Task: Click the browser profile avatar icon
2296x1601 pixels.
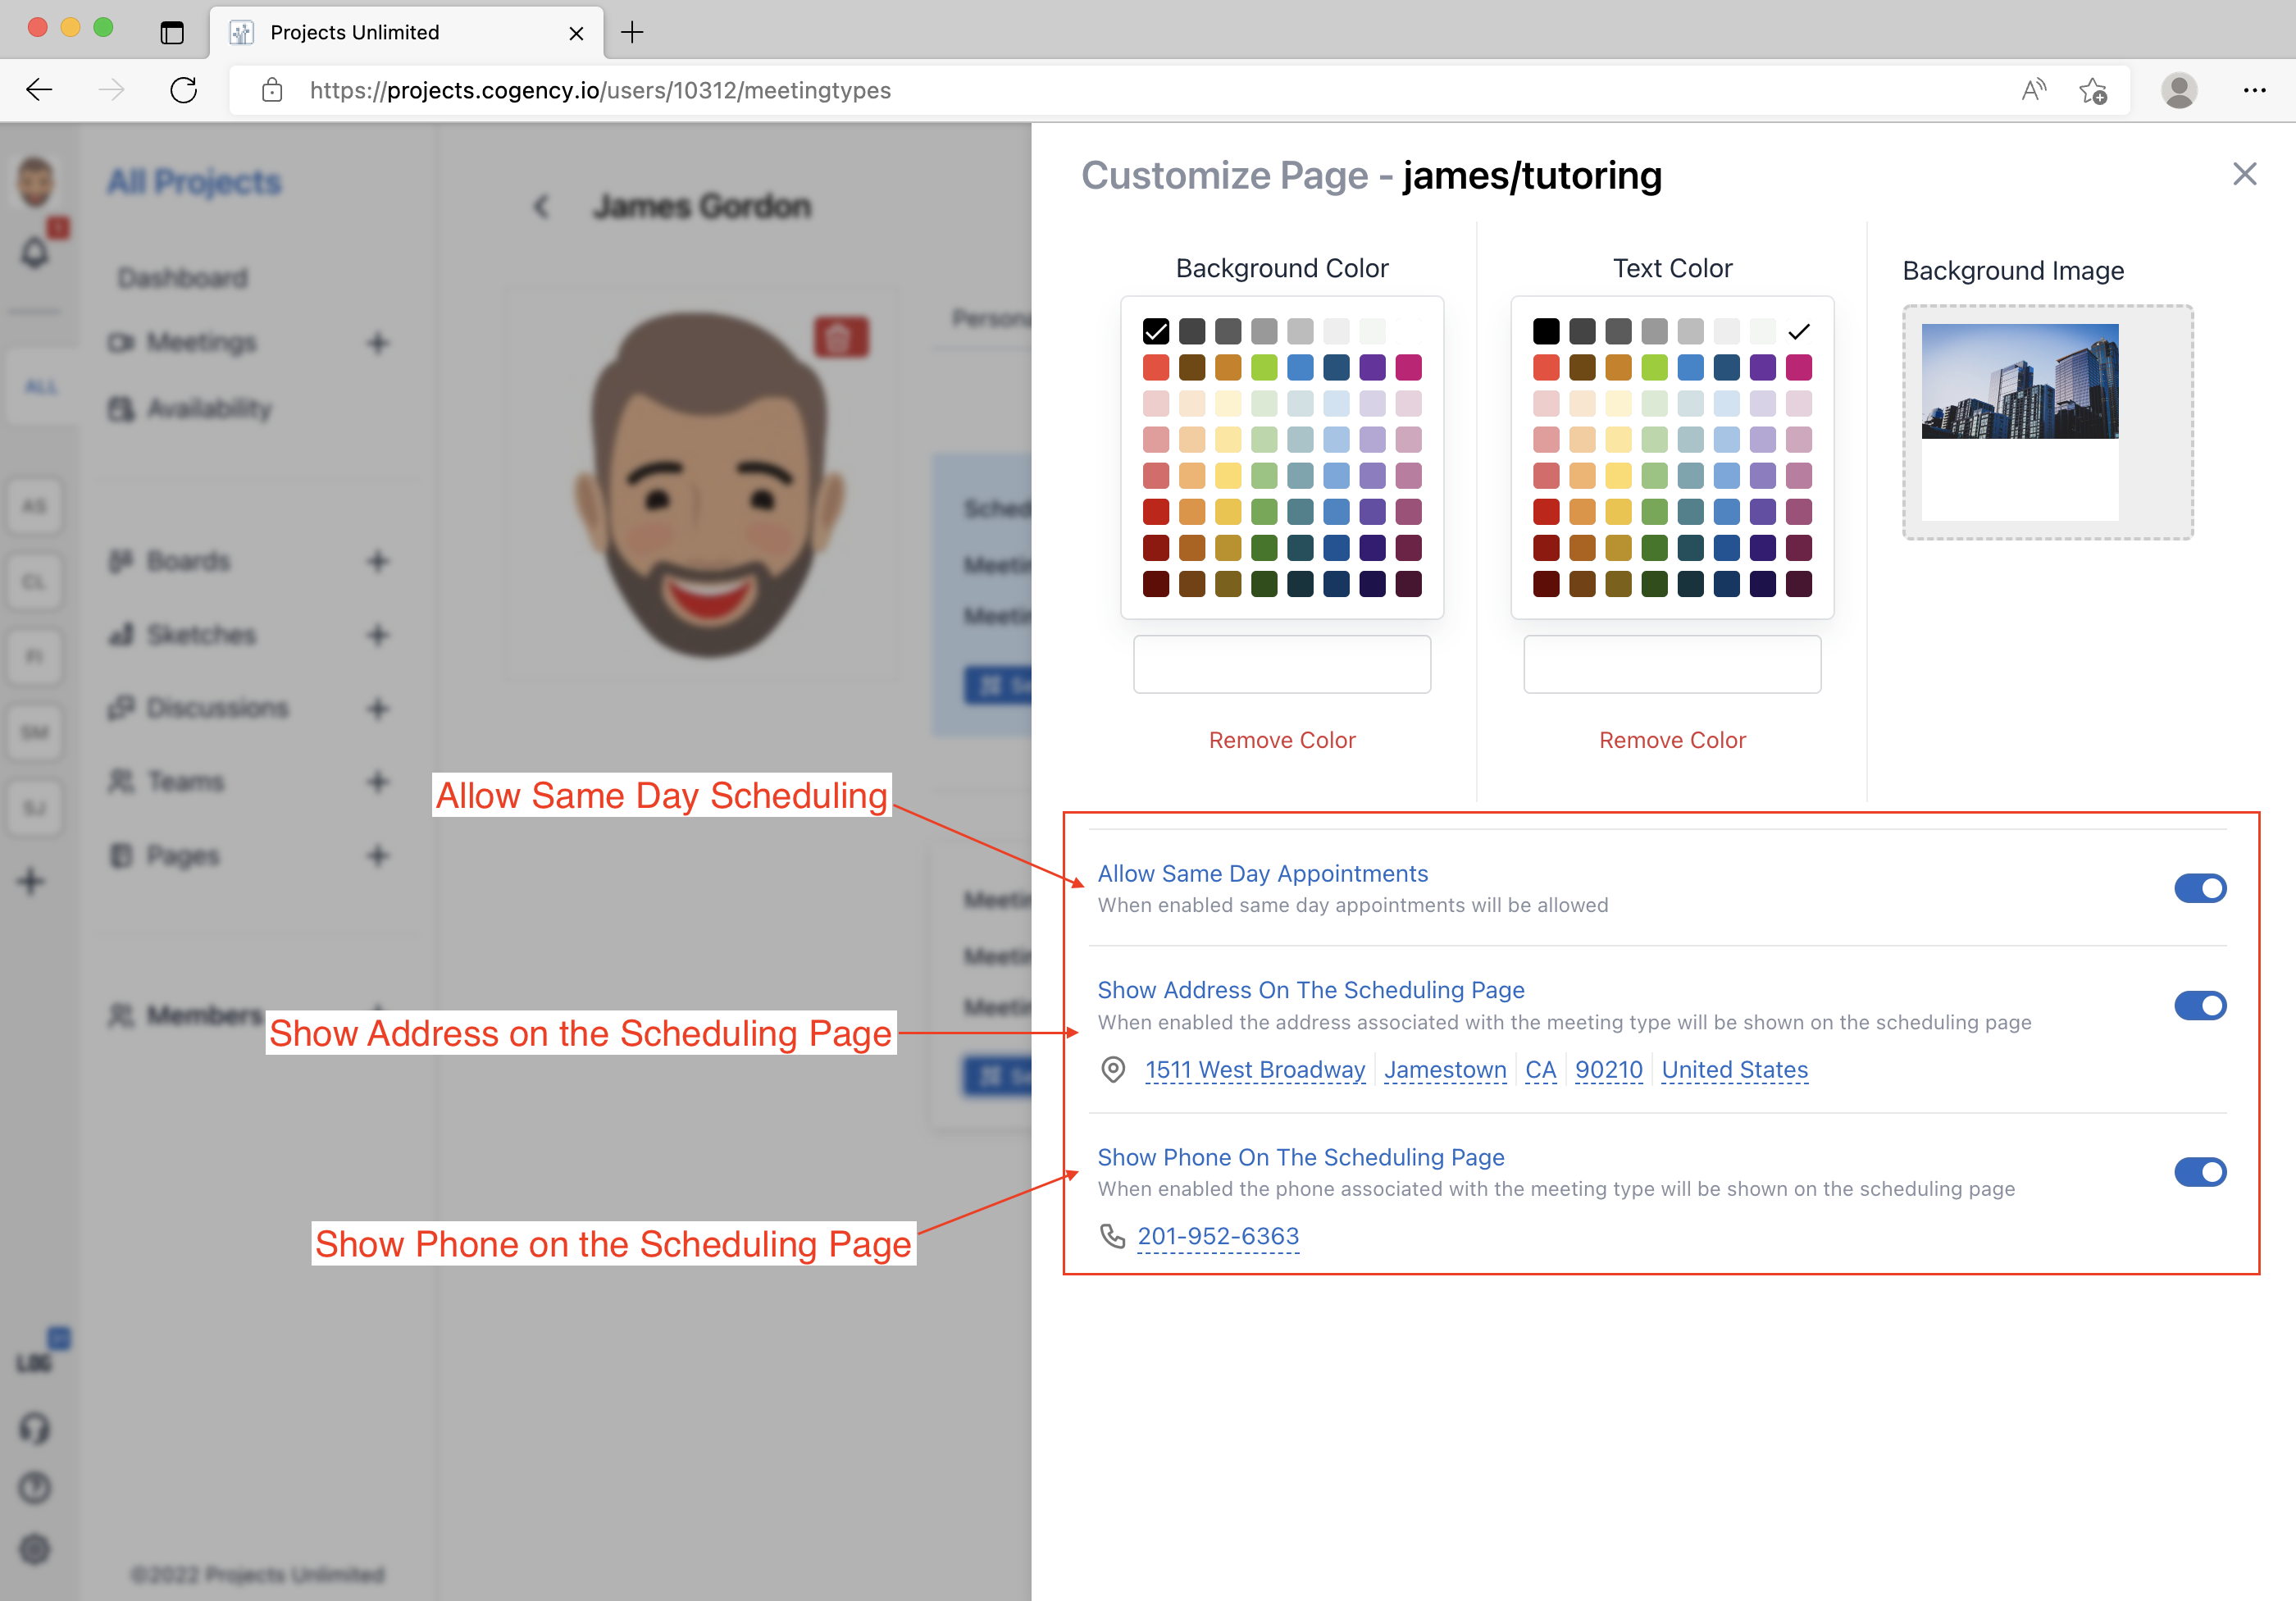Action: (x=2178, y=90)
